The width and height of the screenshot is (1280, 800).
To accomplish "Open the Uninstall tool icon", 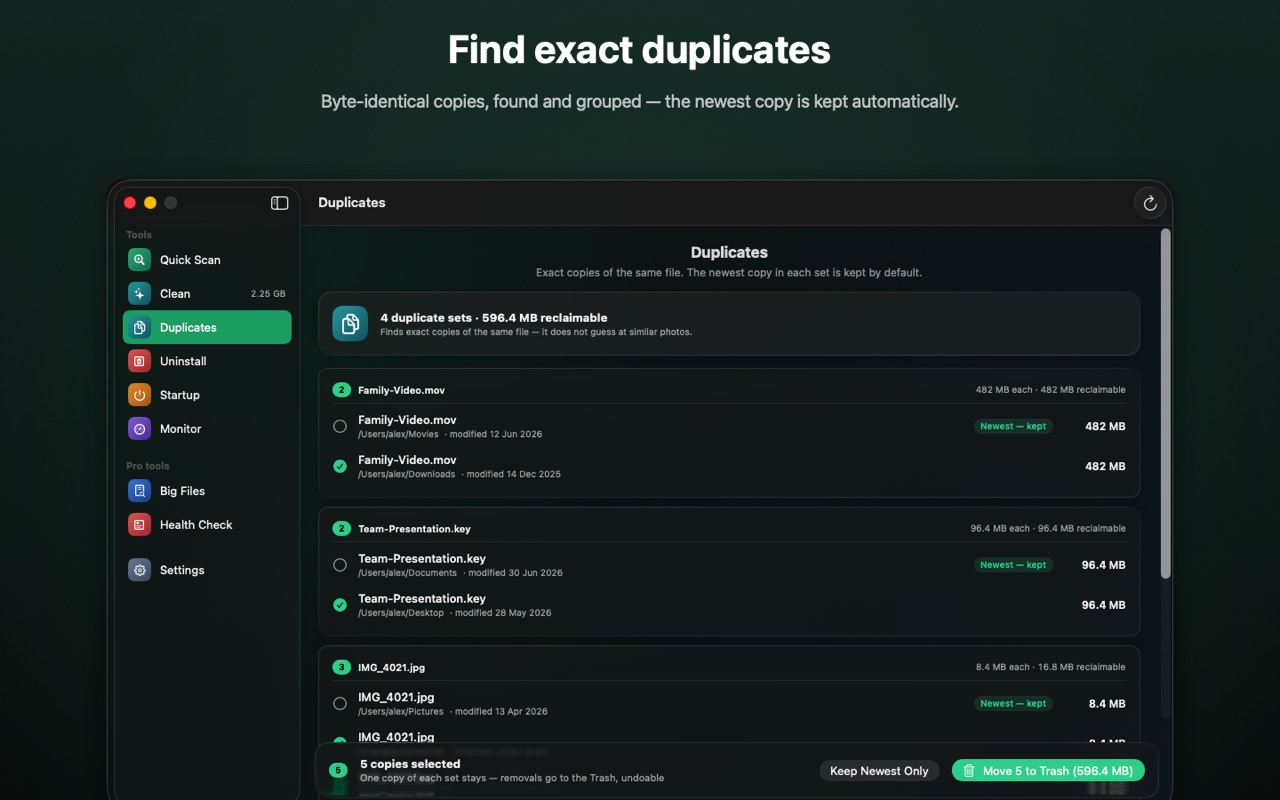I will (x=140, y=361).
